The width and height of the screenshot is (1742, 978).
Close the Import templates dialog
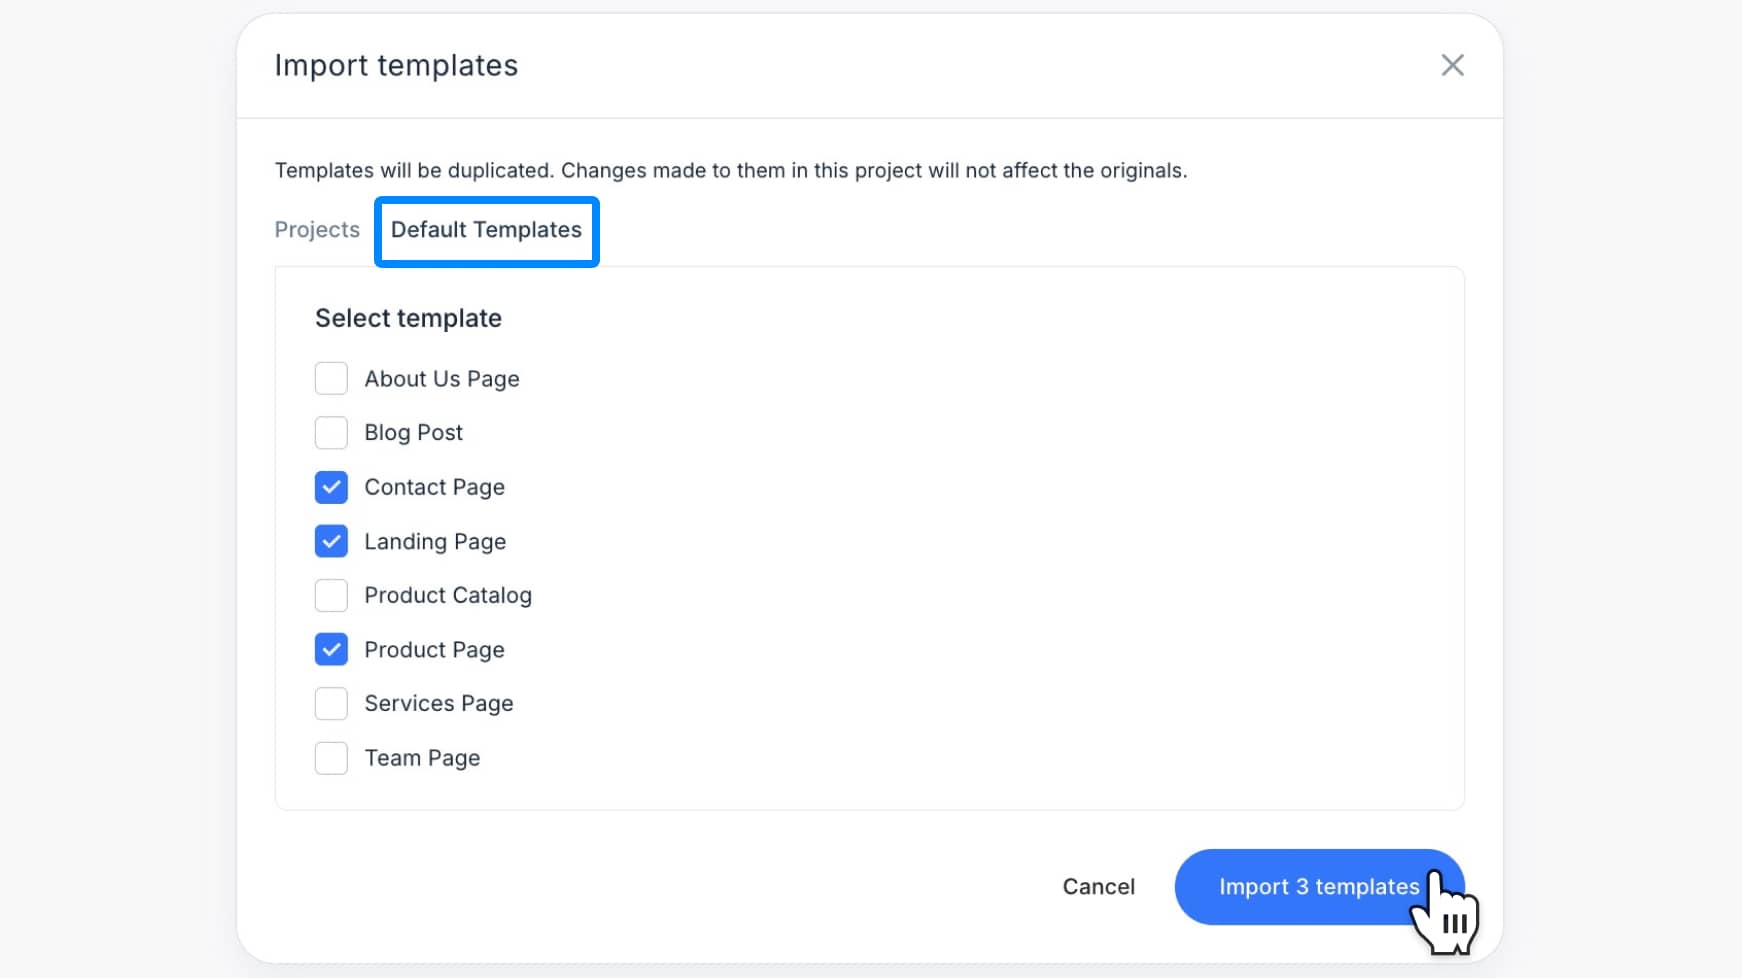1452,65
